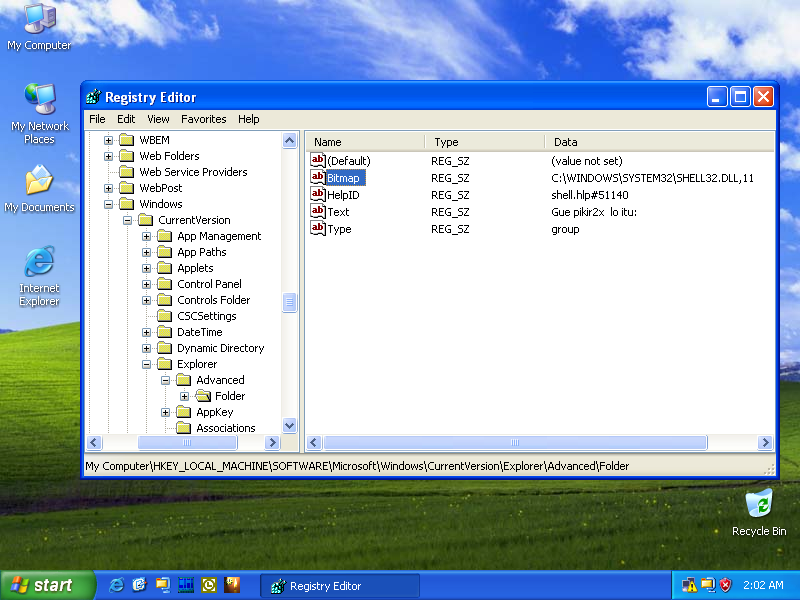800x600 pixels.
Task: Click the Web Service Providers folder icon
Action: [127, 172]
